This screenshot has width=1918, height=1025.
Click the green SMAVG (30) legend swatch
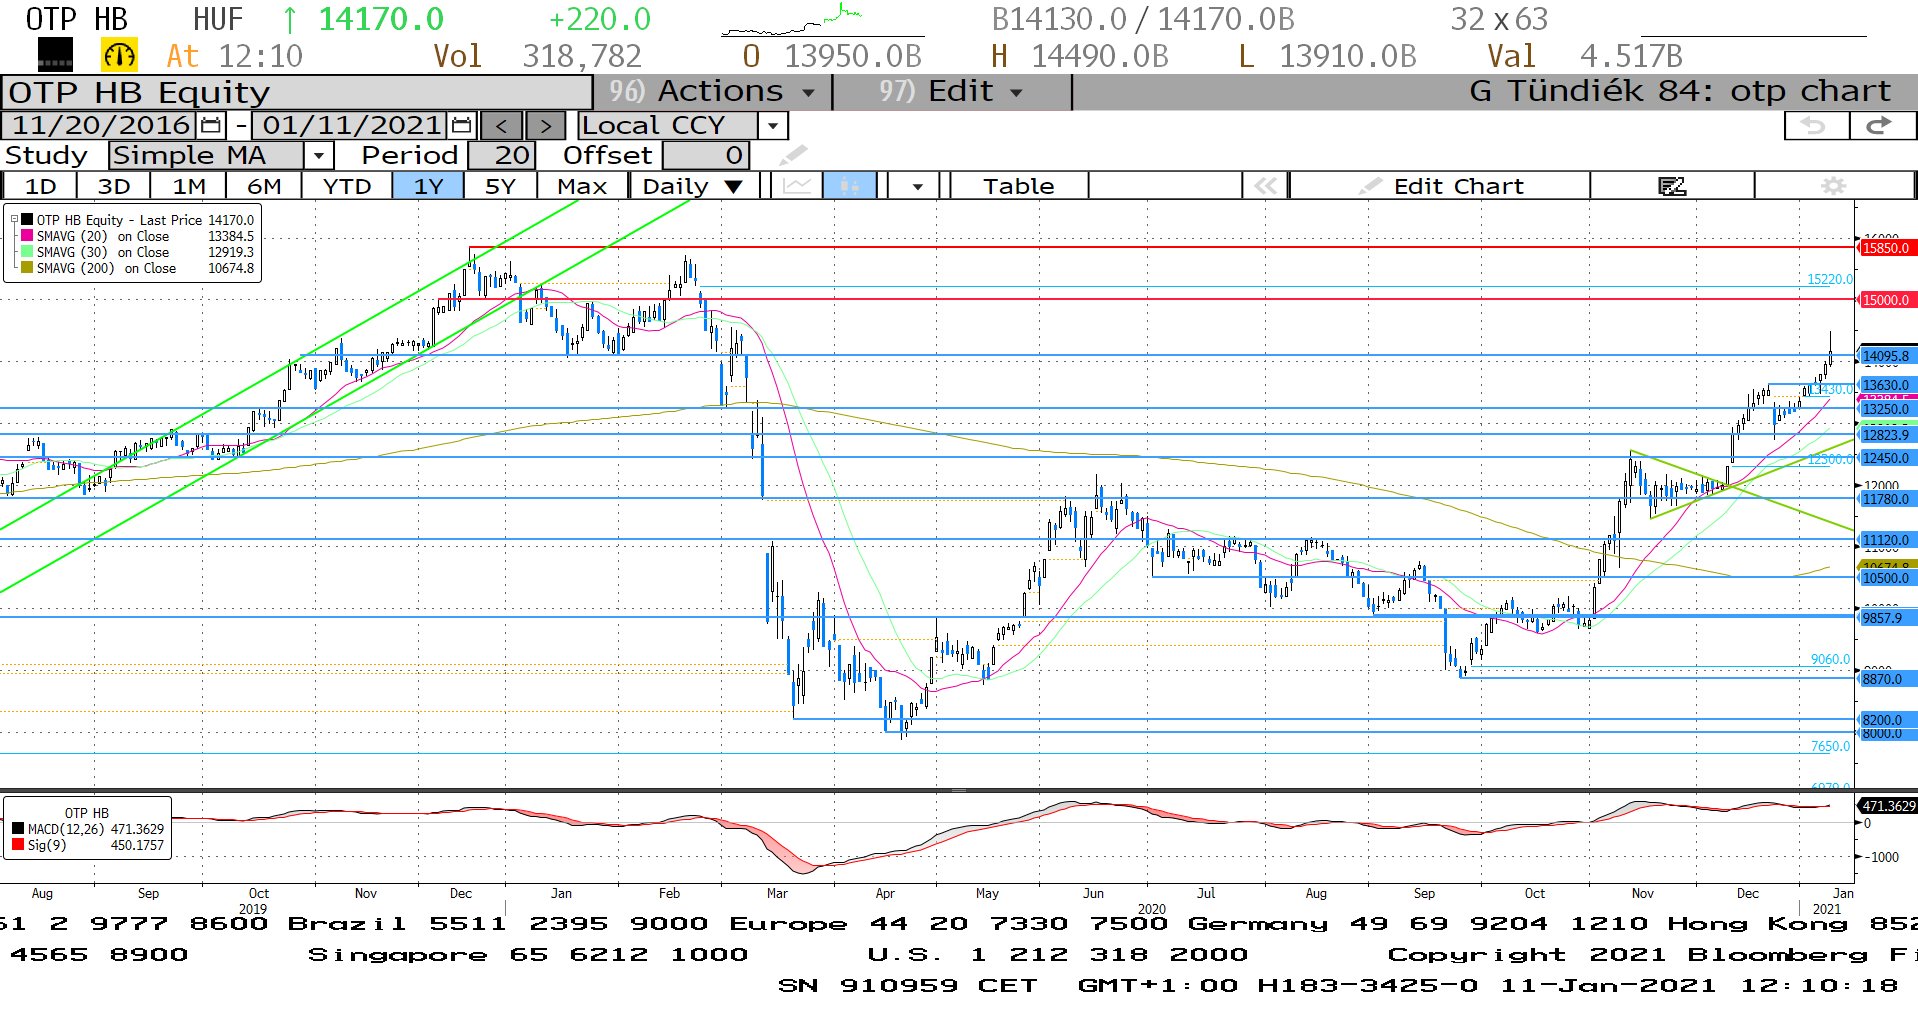pyautogui.click(x=27, y=252)
